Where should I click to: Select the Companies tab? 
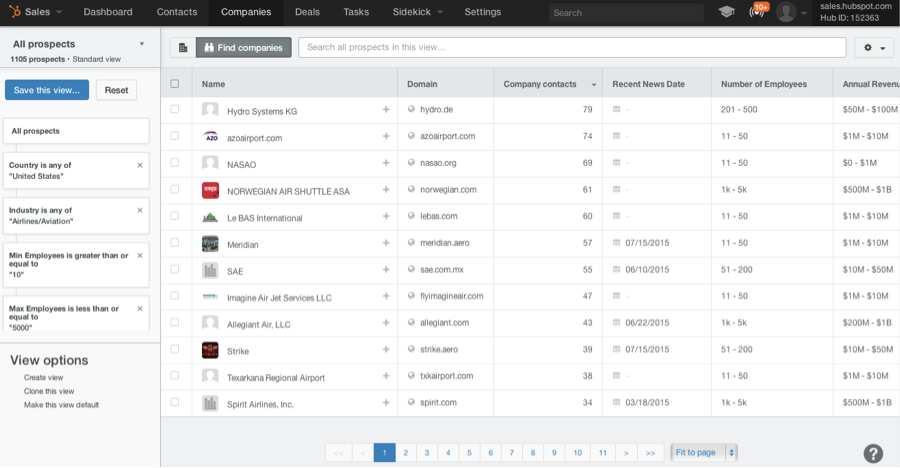pyautogui.click(x=246, y=12)
